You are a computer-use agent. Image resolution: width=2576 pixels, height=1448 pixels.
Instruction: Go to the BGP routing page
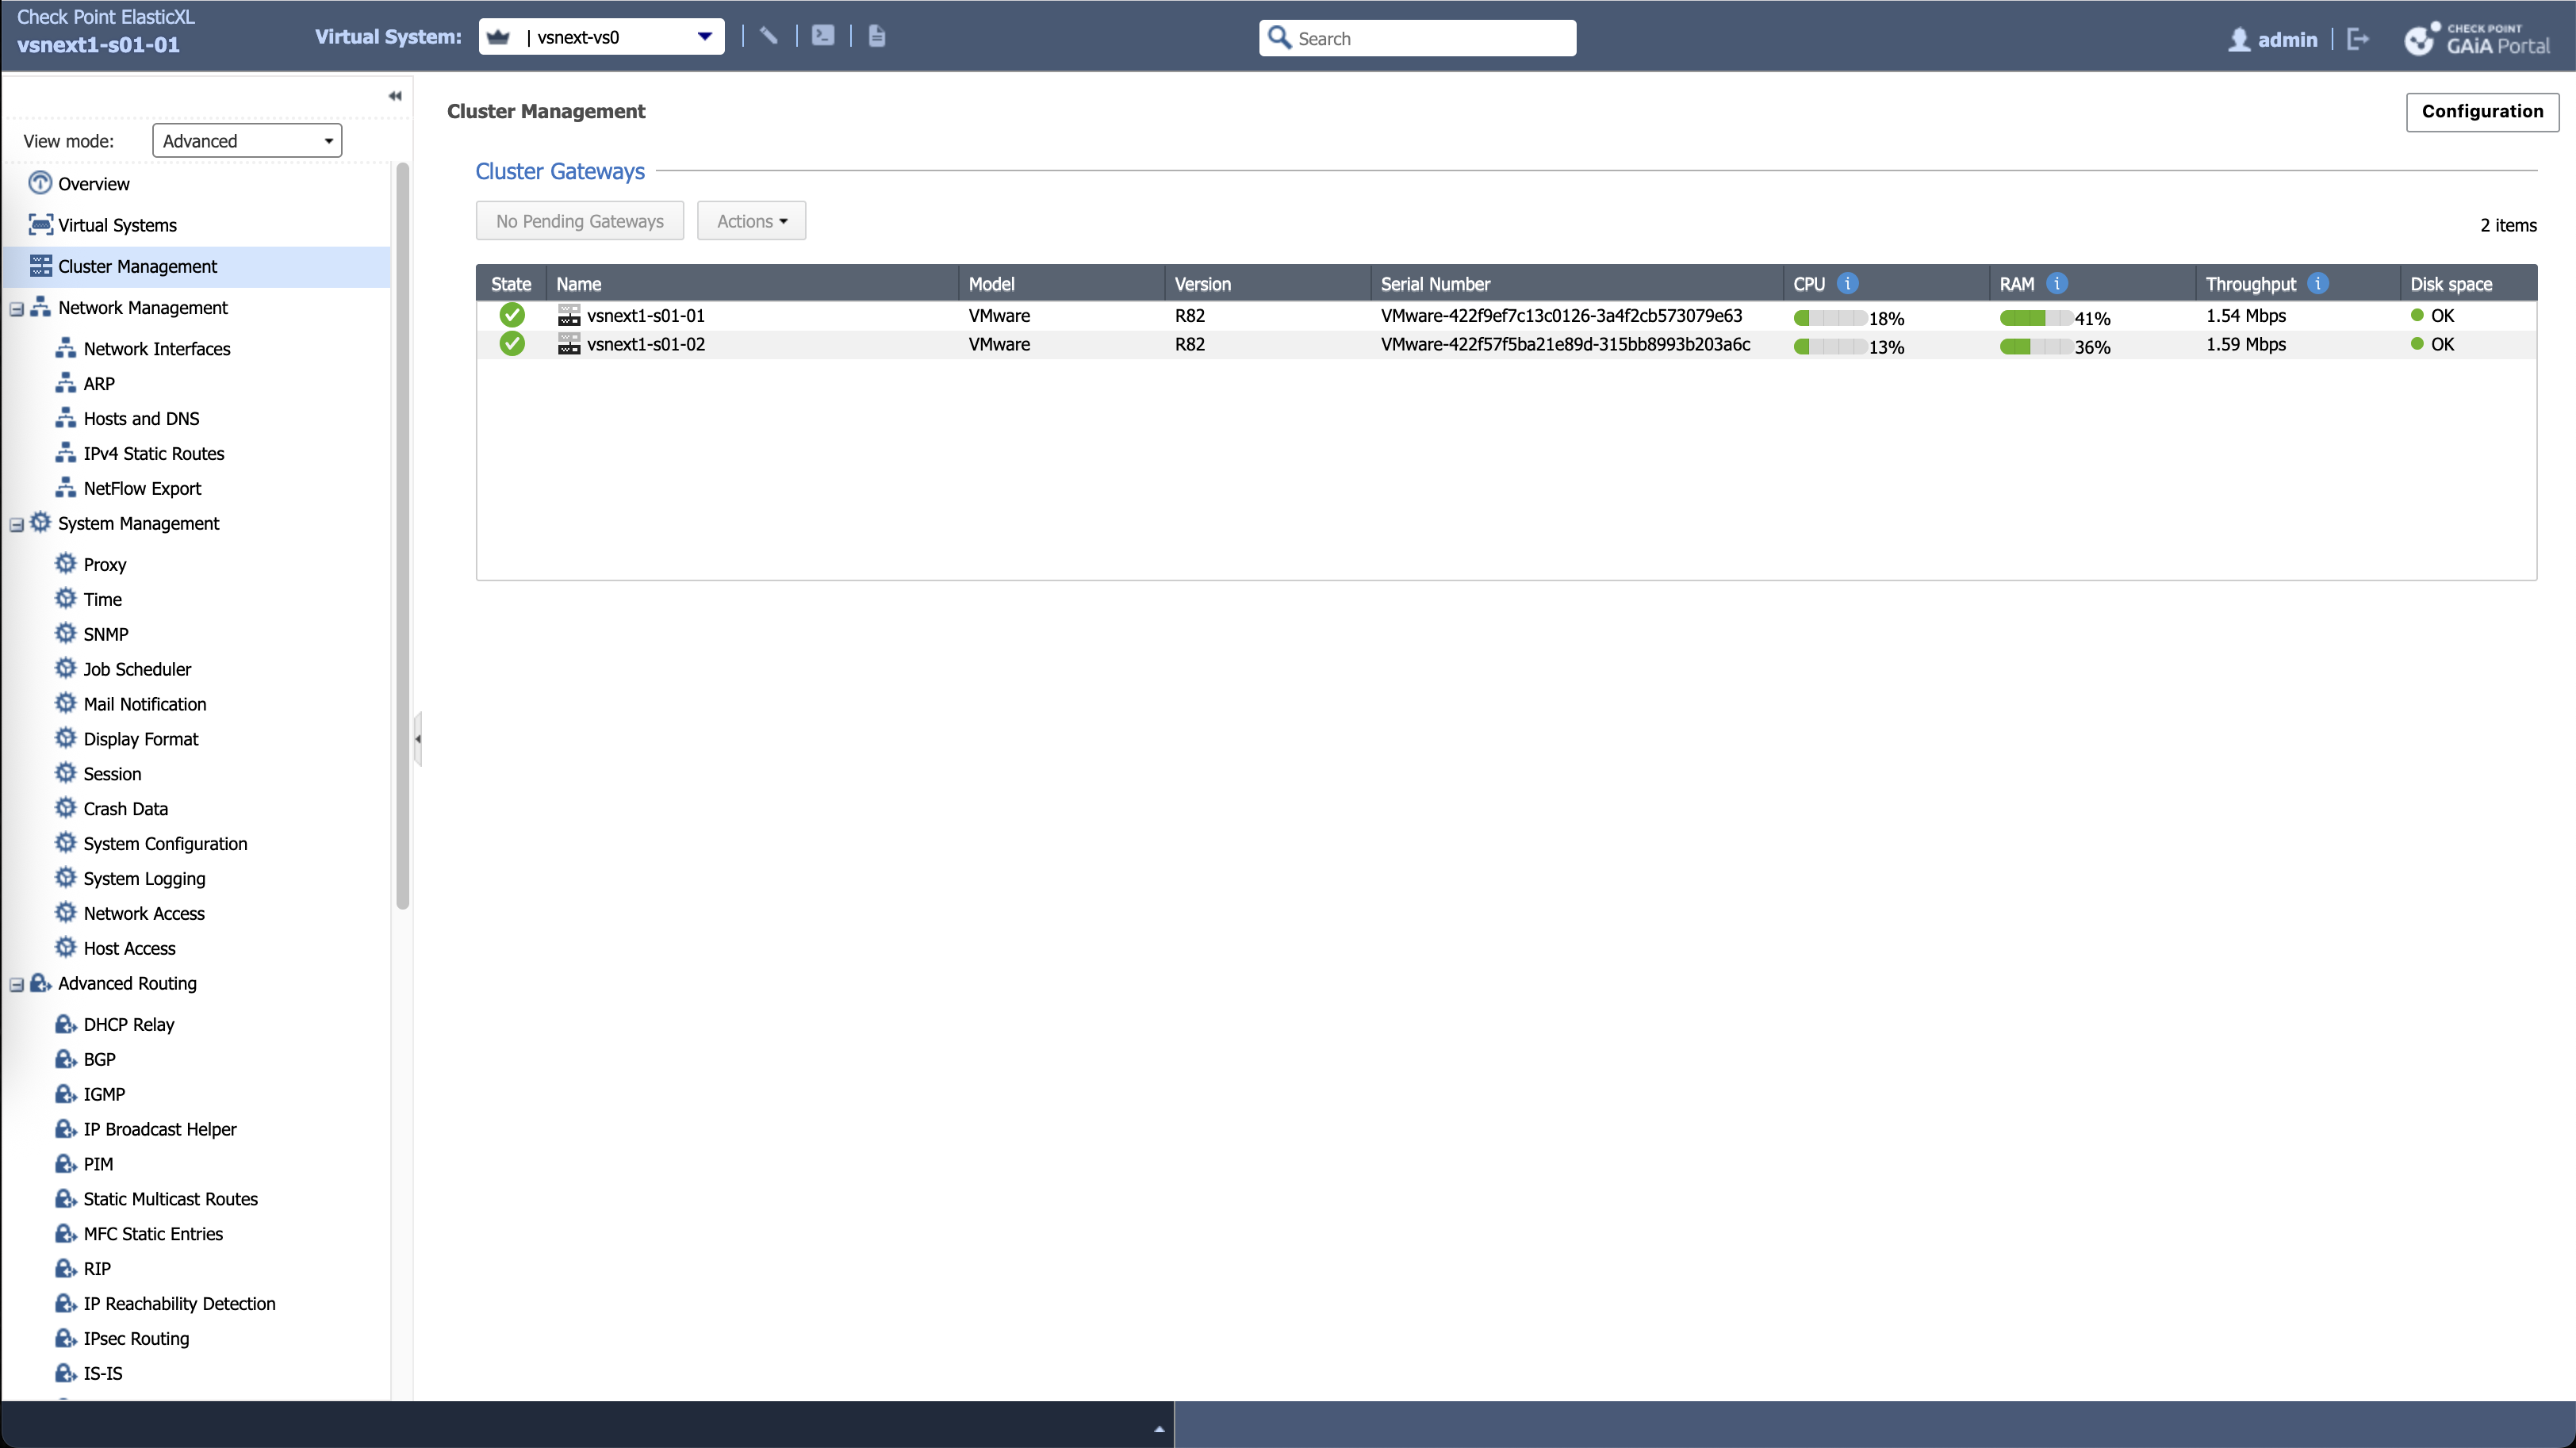(x=99, y=1059)
